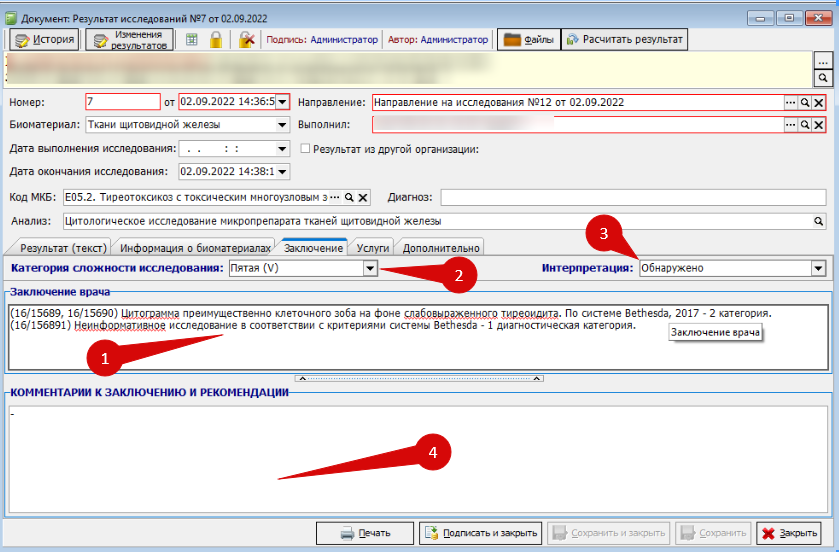Clear the Выполнил field with X icon

pos(819,125)
